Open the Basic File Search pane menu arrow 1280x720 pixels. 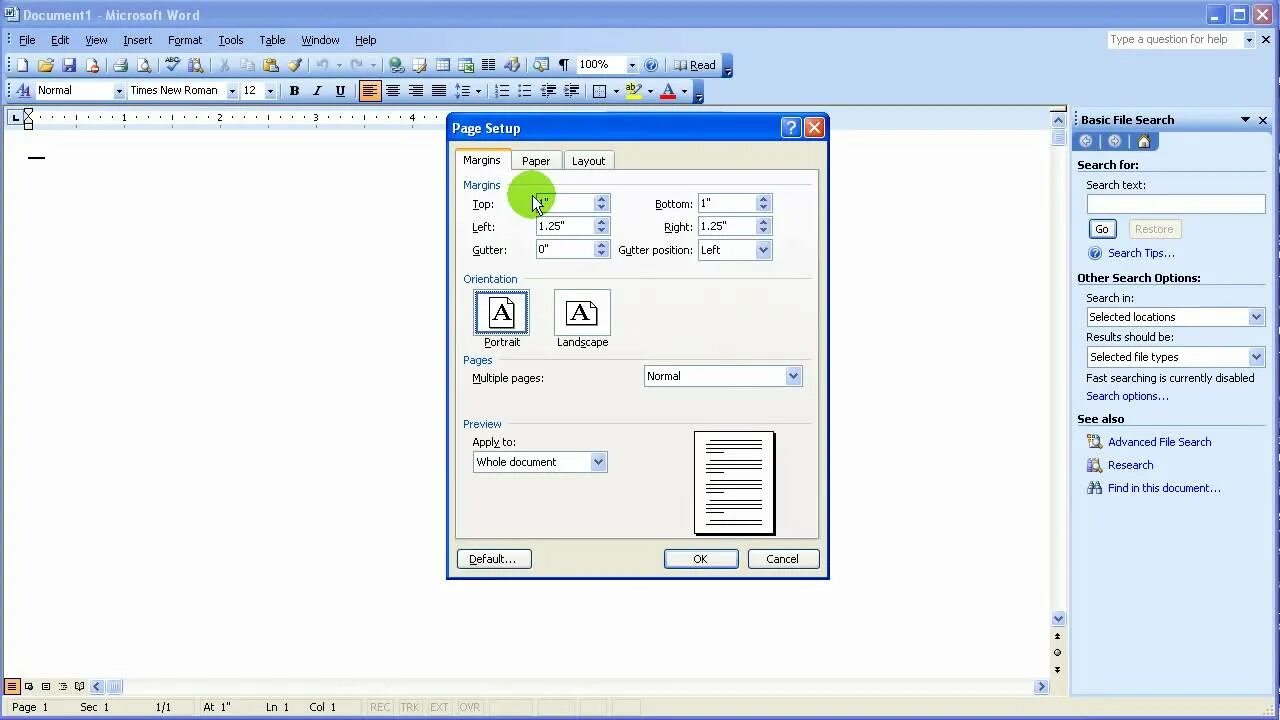[x=1246, y=120]
